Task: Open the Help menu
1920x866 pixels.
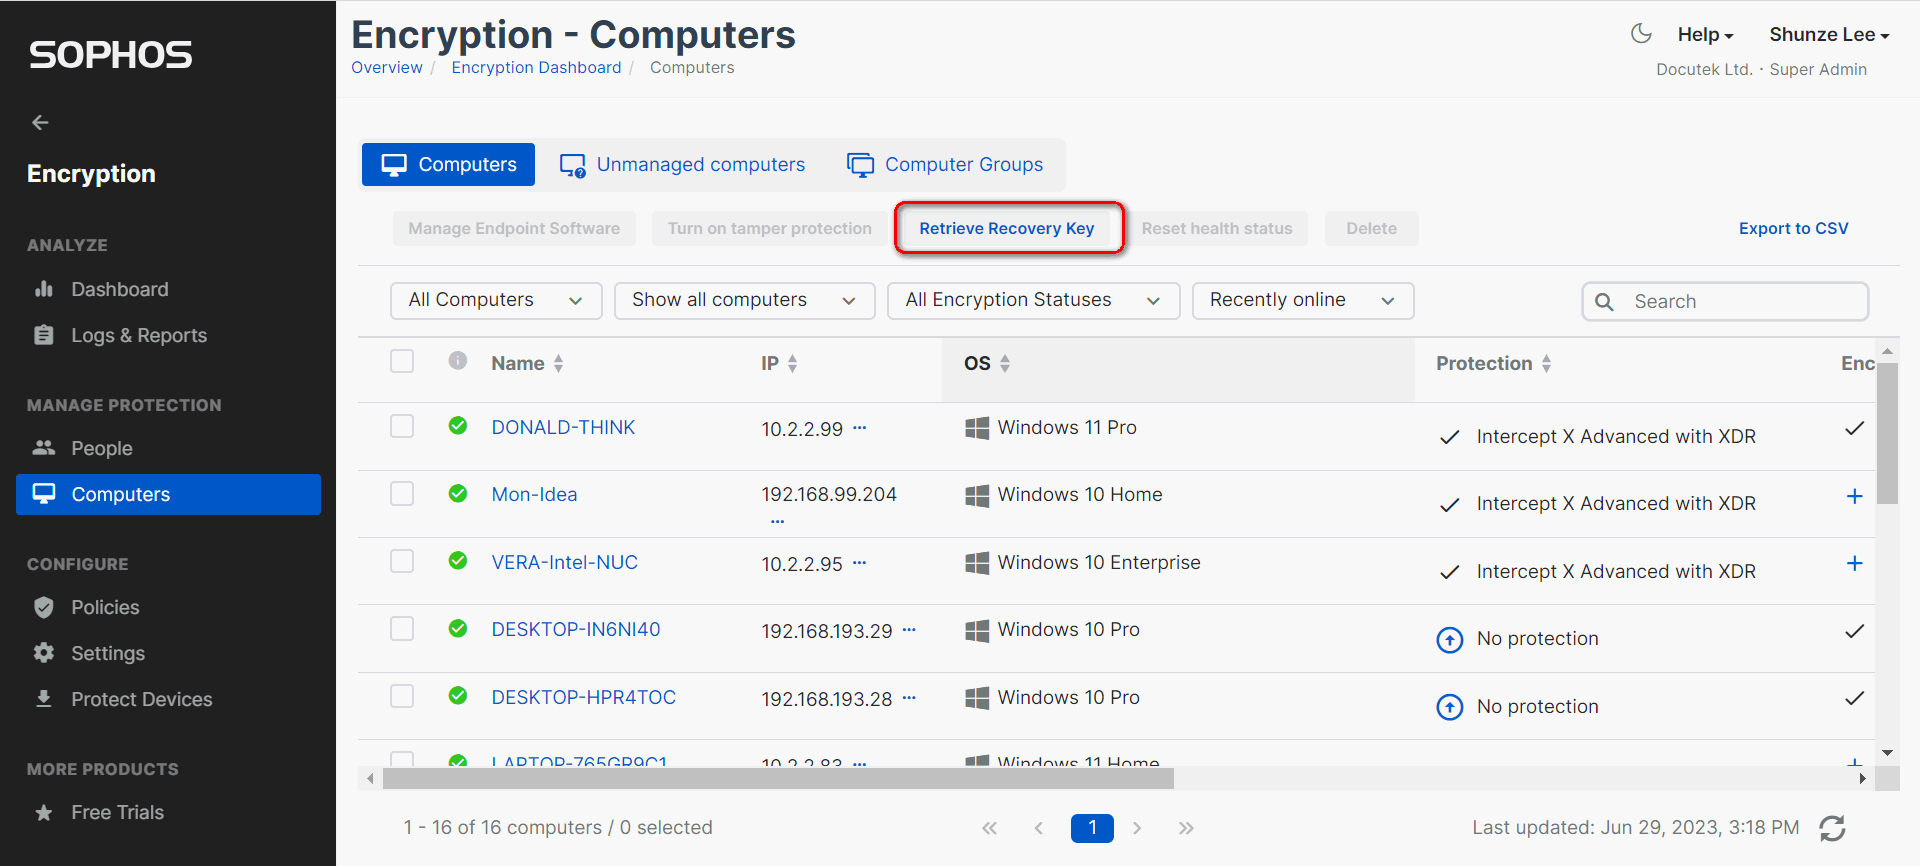Action: (x=1705, y=35)
